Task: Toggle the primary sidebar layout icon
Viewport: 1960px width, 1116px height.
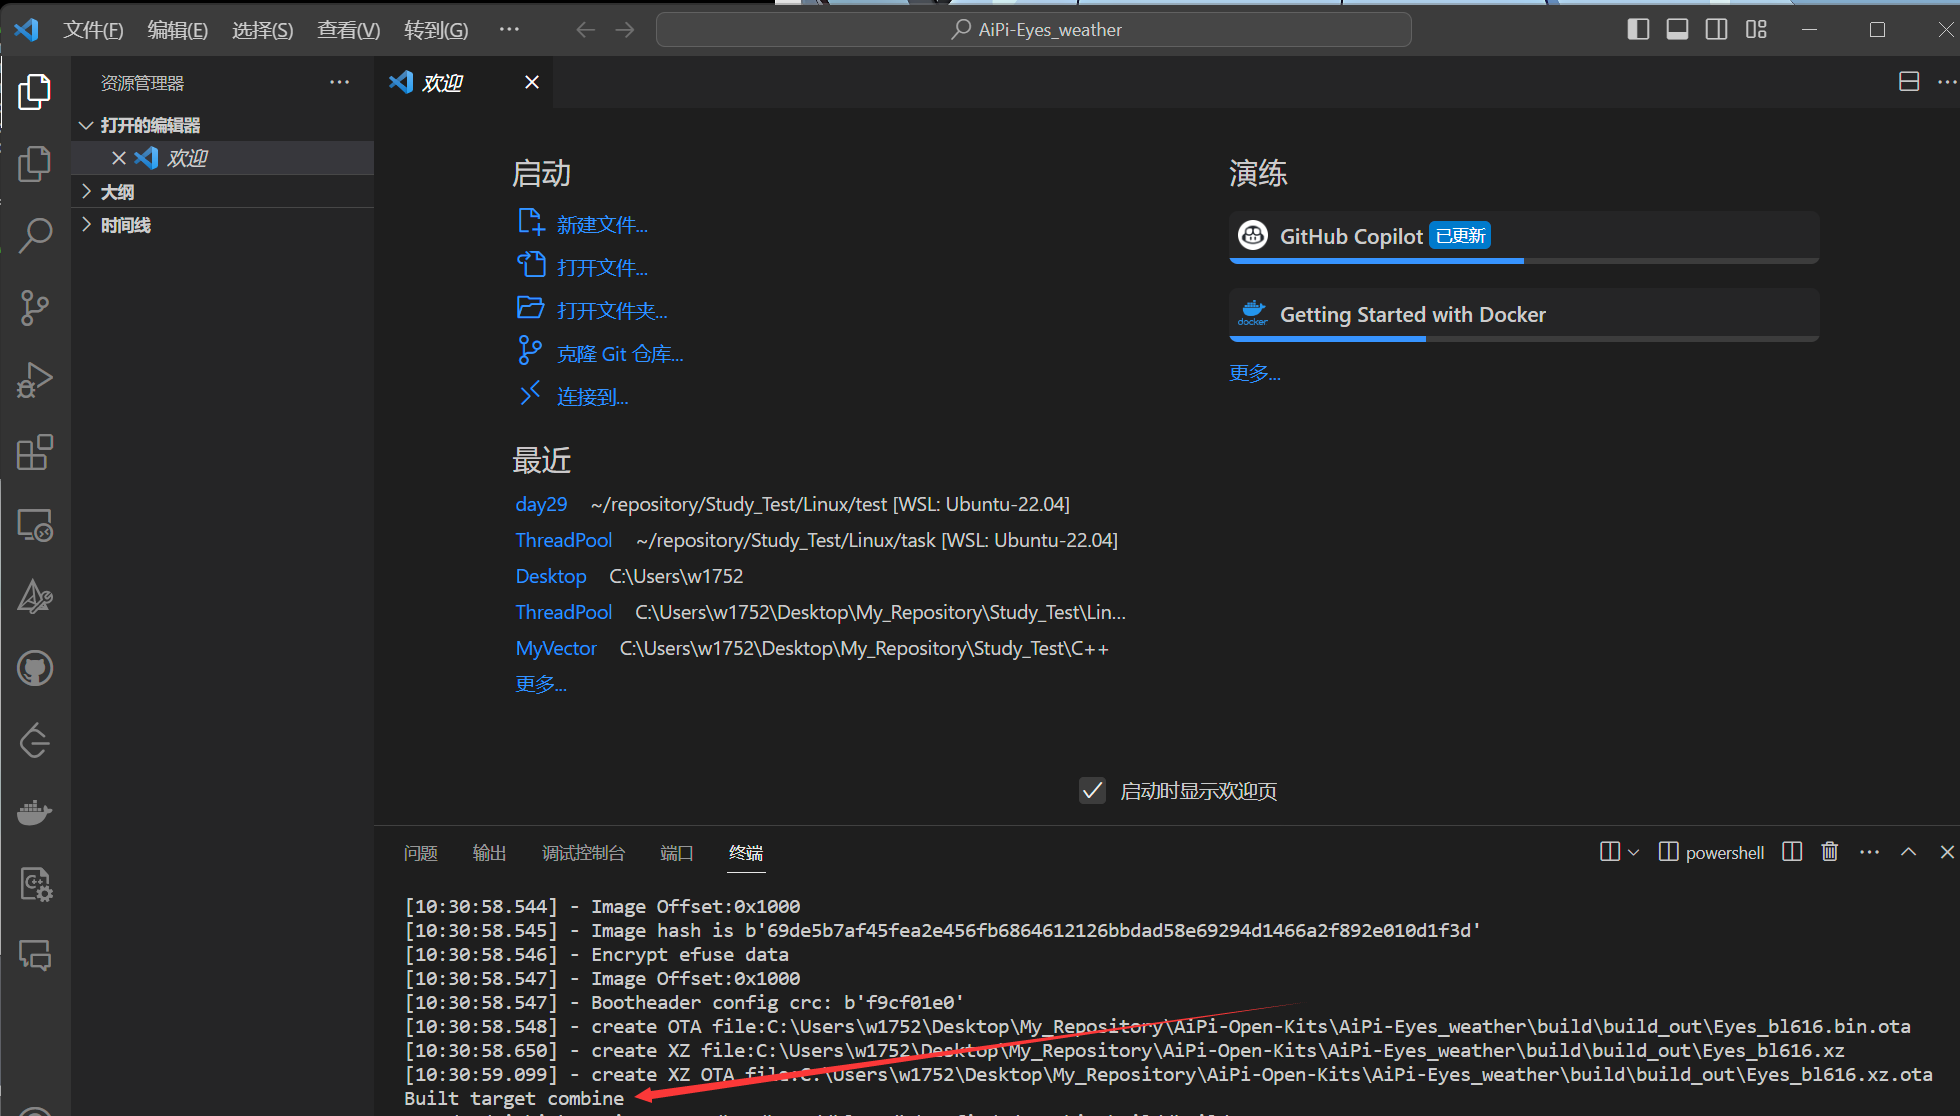Action: pos(1638,29)
